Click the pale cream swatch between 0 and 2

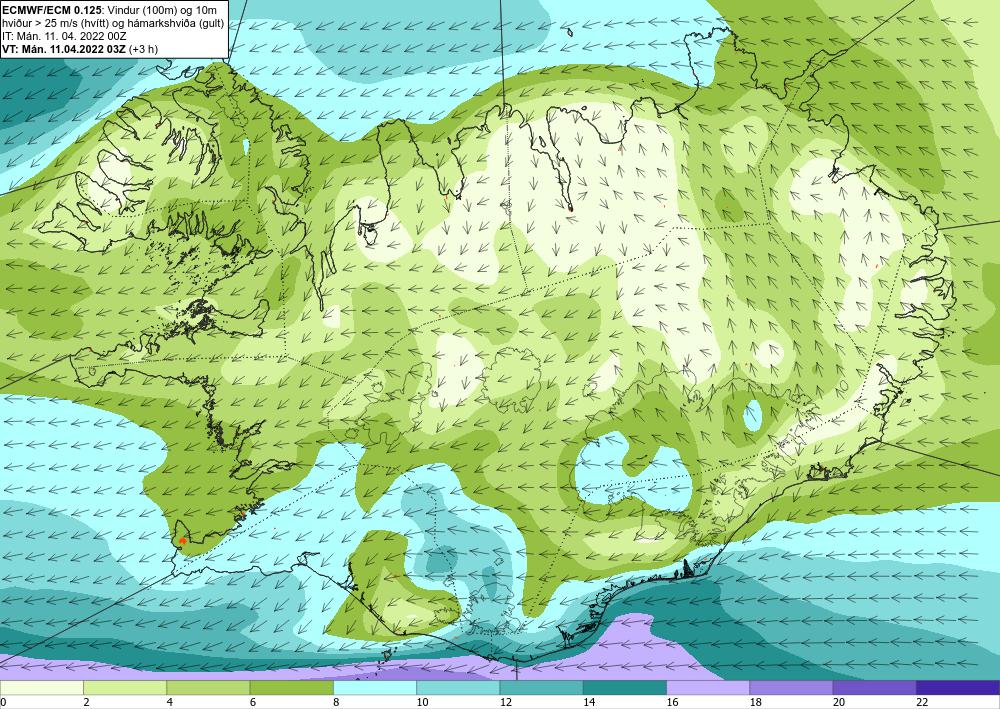pos(41,687)
